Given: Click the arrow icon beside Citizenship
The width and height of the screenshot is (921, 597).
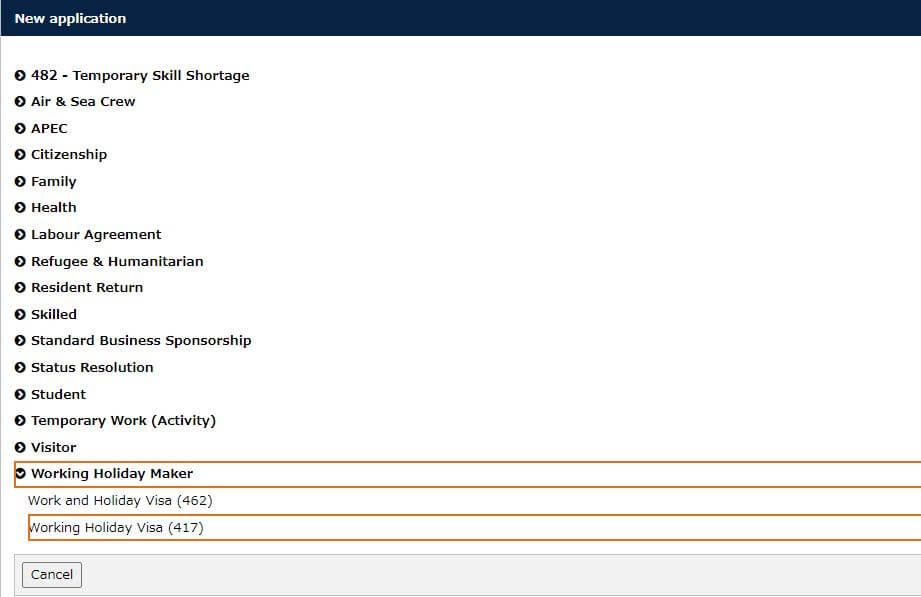Looking at the screenshot, I should click(20, 155).
